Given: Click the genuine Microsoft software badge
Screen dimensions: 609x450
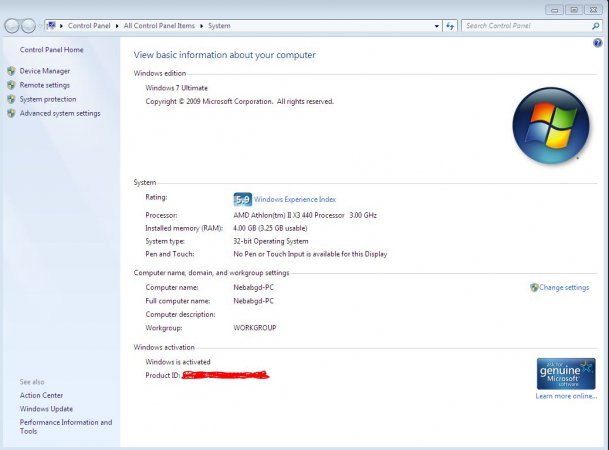Looking at the screenshot, I should pyautogui.click(x=566, y=374).
